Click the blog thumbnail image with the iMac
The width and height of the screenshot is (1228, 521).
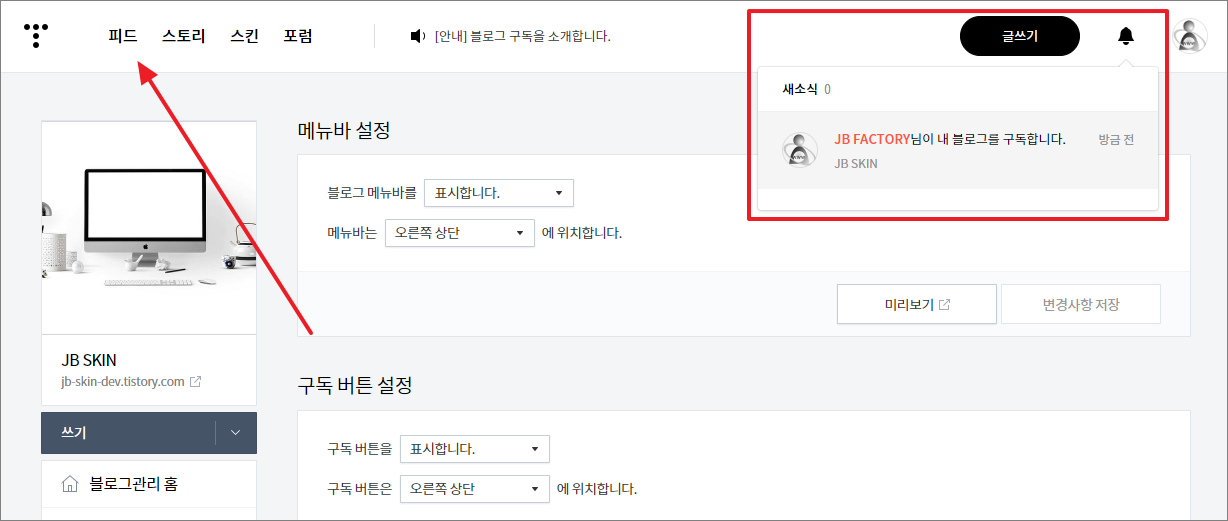pos(149,228)
